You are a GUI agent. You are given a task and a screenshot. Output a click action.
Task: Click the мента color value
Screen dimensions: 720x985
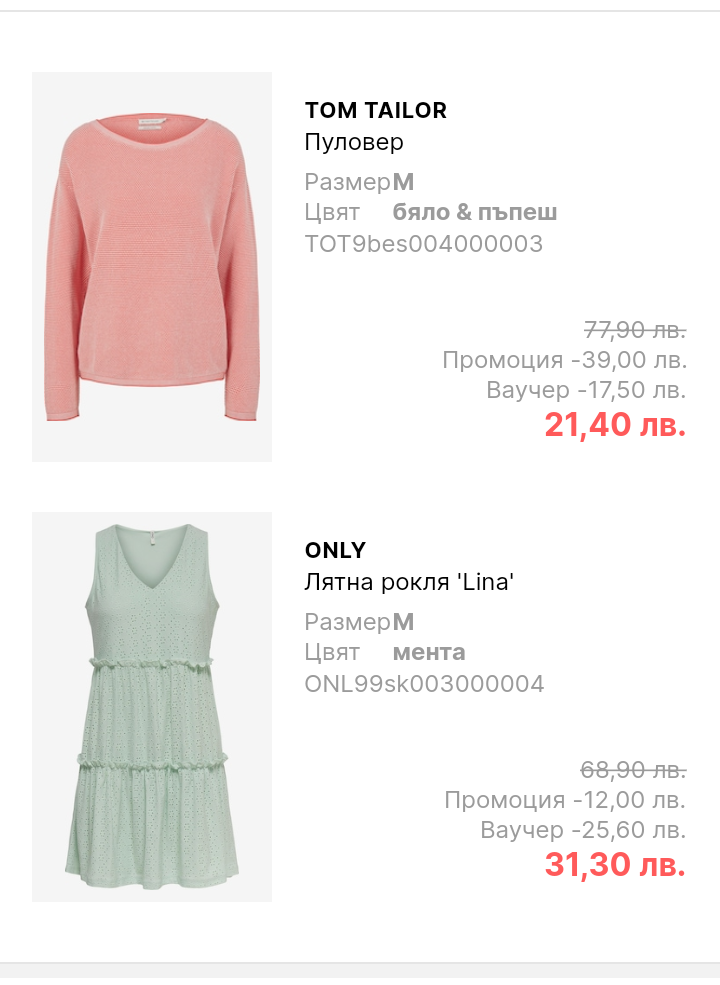pos(429,653)
